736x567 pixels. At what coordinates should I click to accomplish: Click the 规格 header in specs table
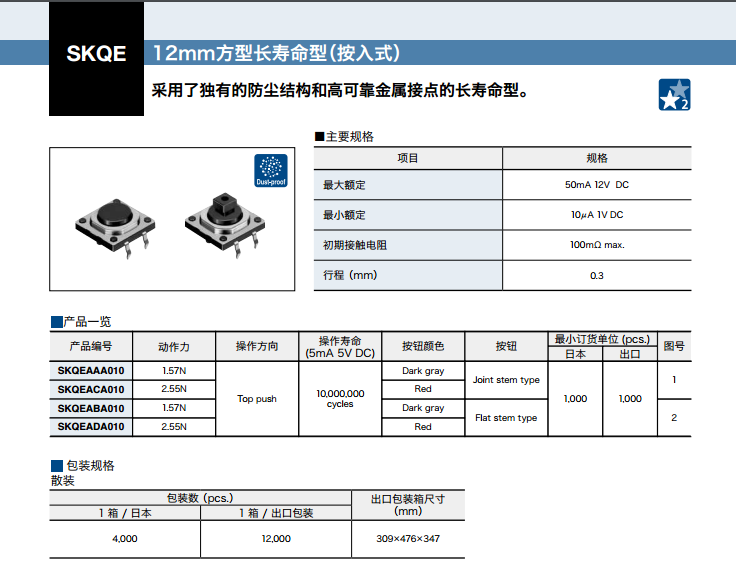pyautogui.click(x=597, y=158)
